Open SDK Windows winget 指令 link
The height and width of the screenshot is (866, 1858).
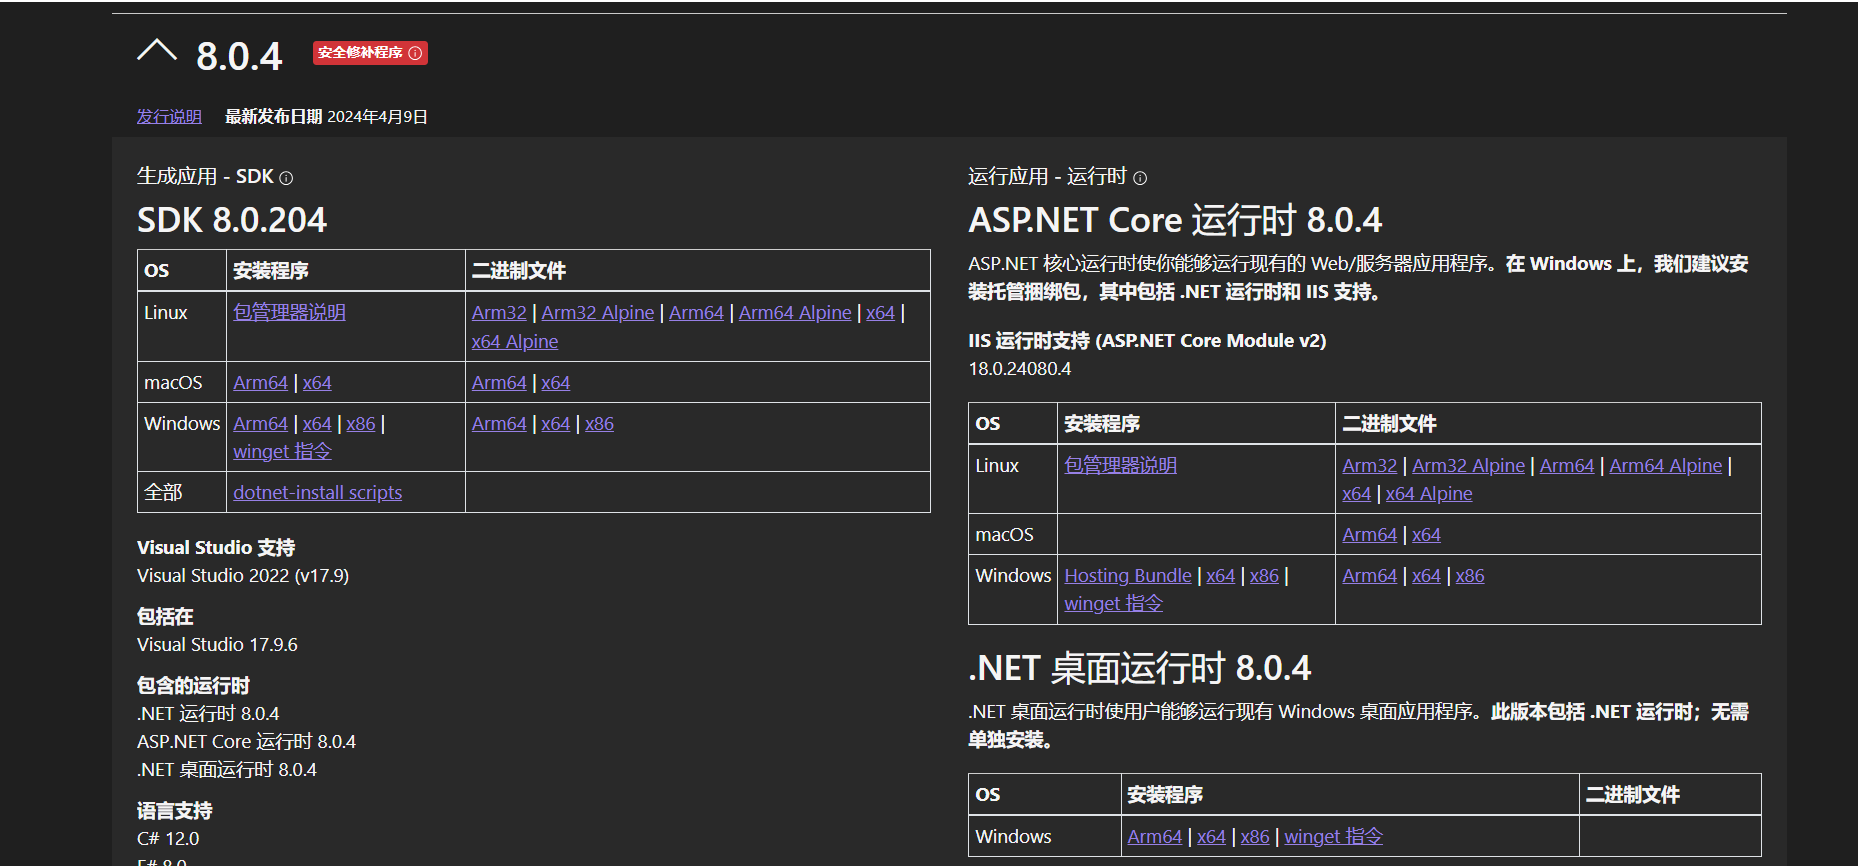tap(282, 451)
